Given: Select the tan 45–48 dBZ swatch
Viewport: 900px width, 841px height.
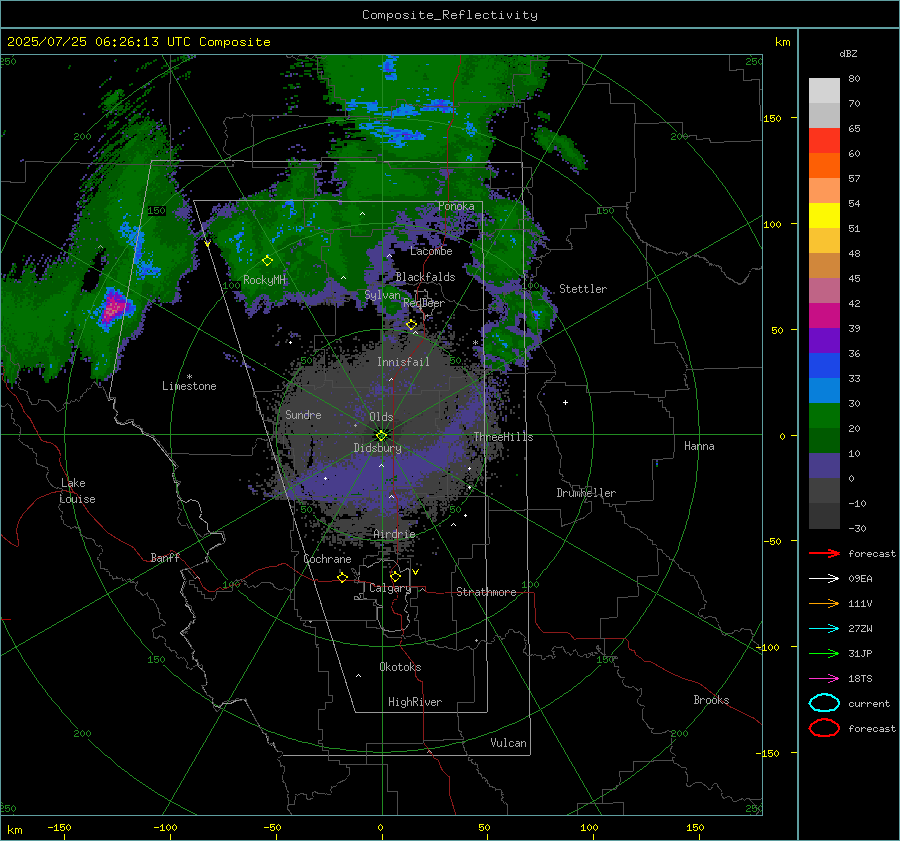Looking at the screenshot, I should 824,265.
